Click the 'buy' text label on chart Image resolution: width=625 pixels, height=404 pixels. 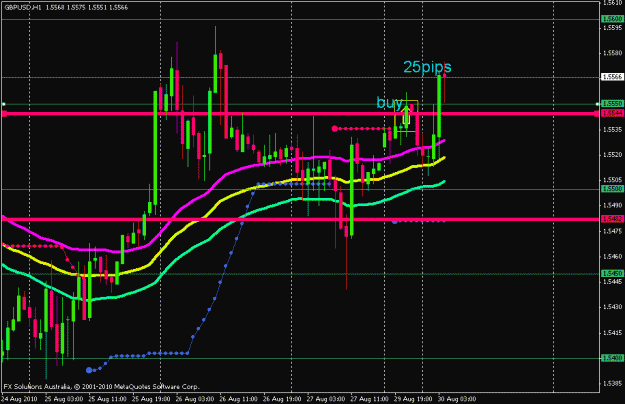[x=389, y=103]
